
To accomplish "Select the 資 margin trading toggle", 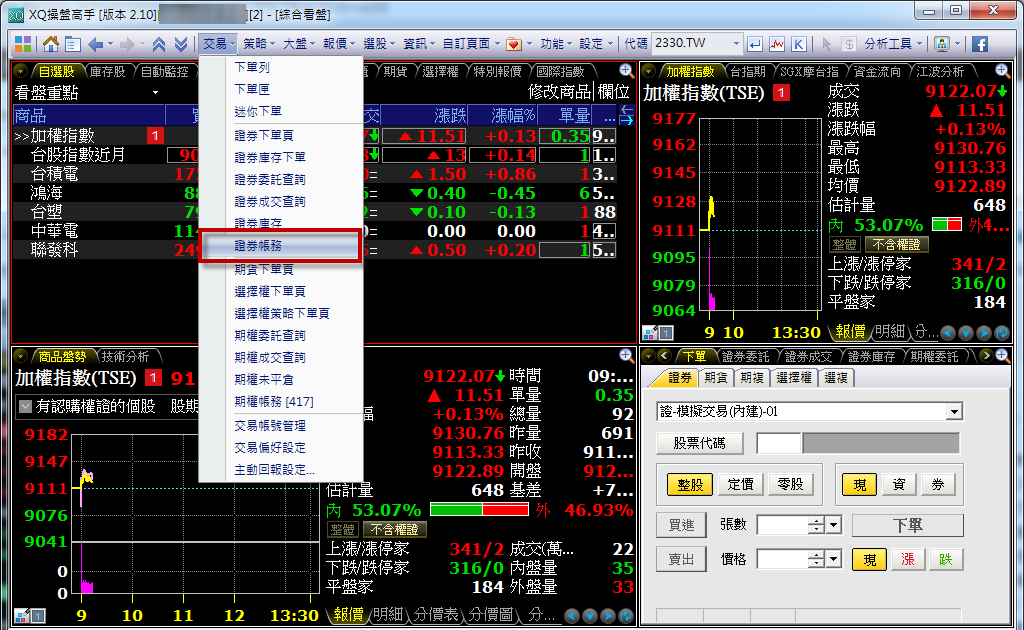I will (x=899, y=484).
